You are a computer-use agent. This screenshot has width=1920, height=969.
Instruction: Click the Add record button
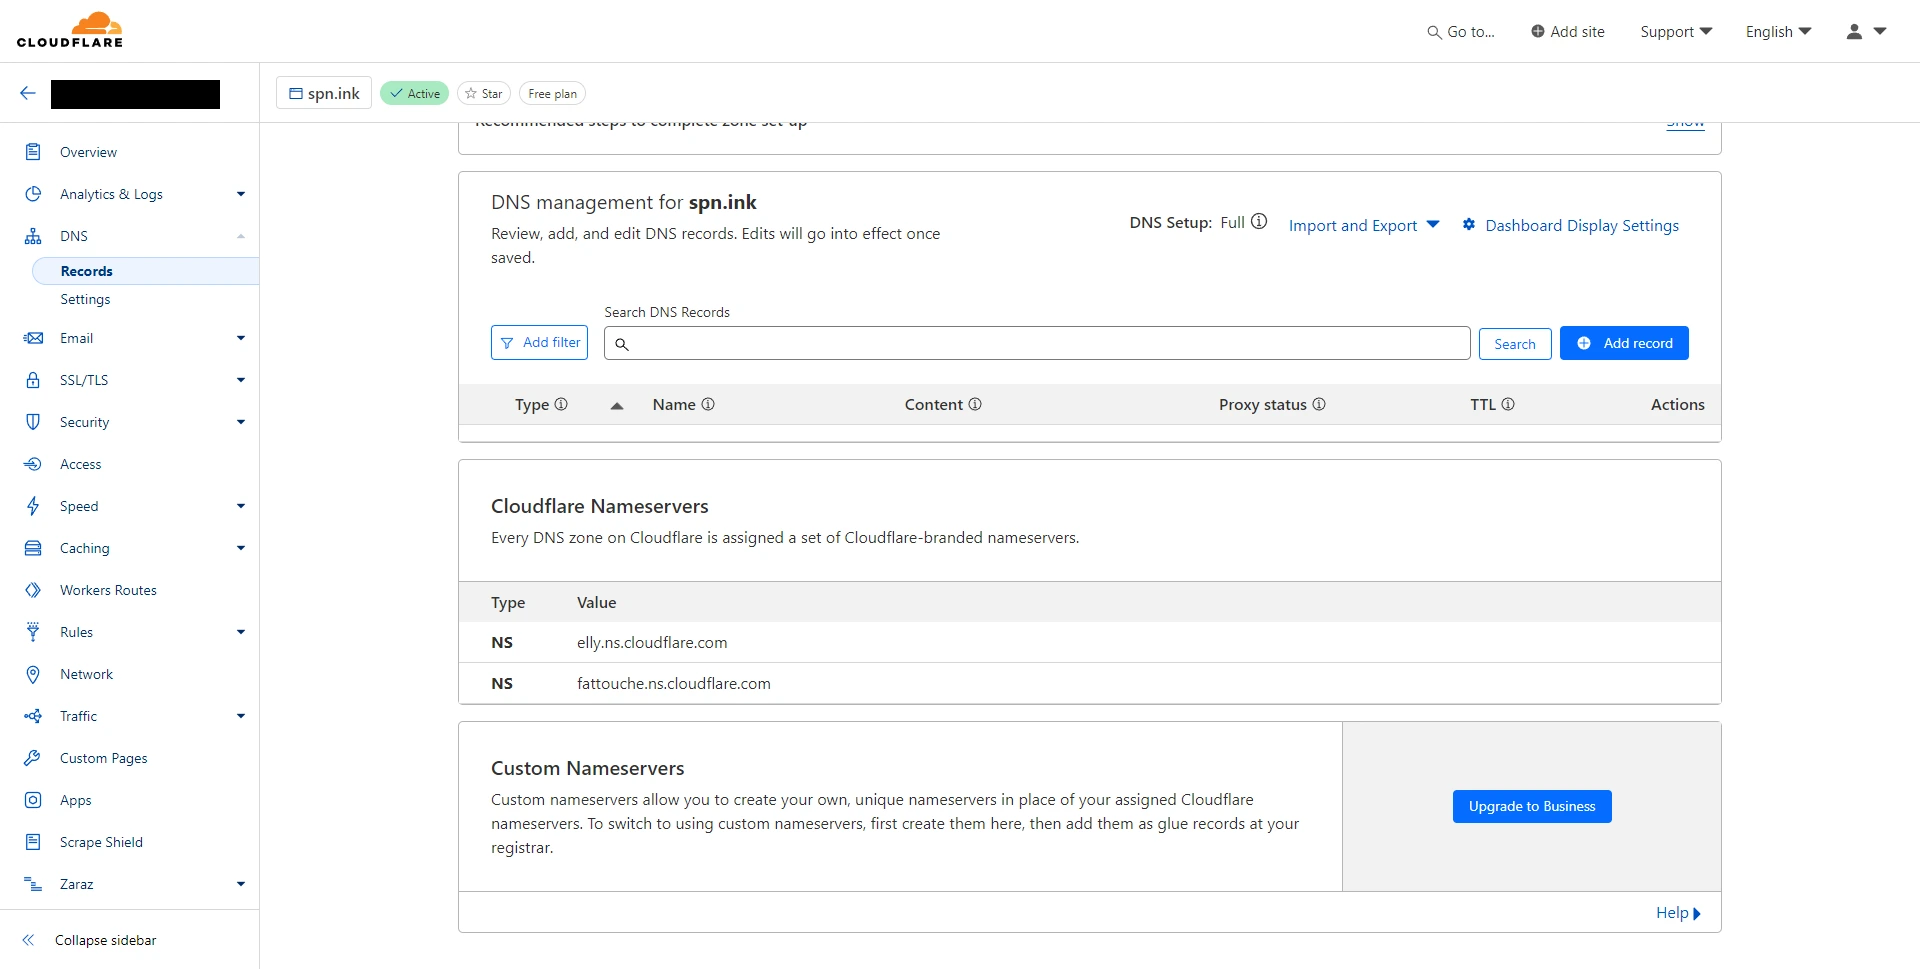1624,343
